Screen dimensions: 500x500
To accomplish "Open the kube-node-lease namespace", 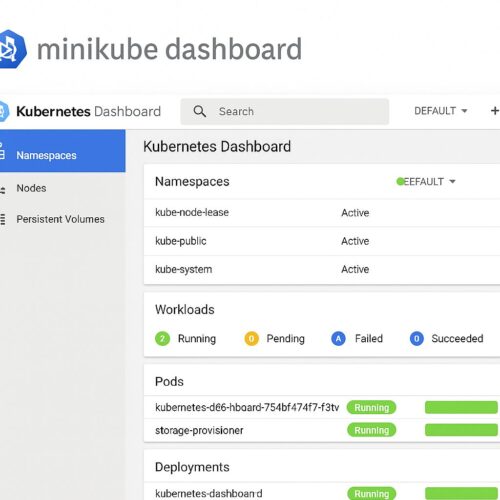I will [192, 212].
